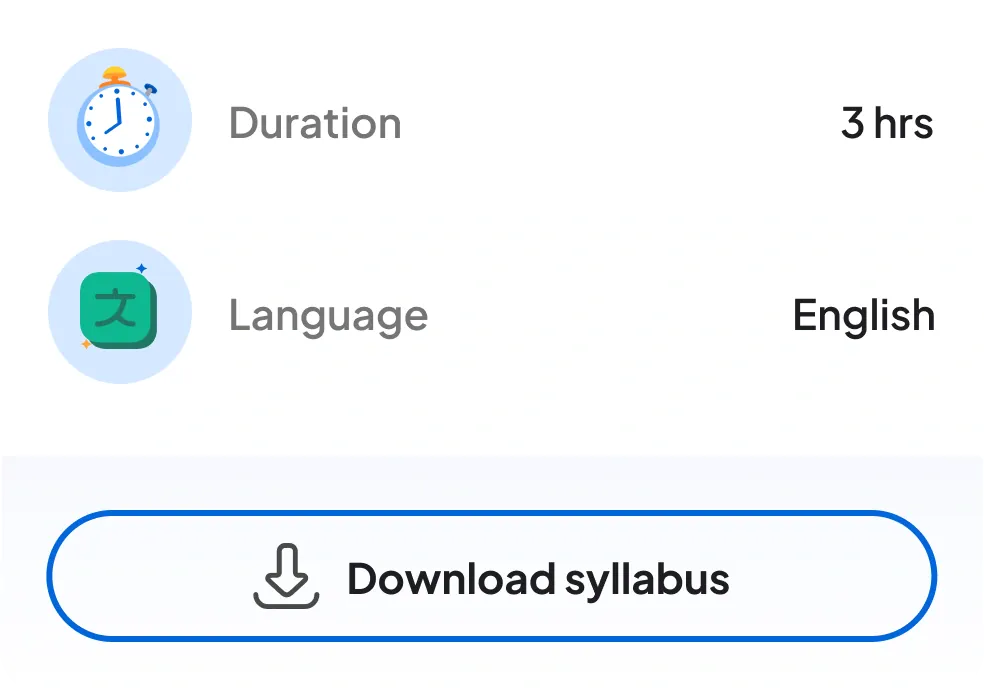Click the green translate Language icon
Screen dimensions: 984x696
[x=119, y=310]
